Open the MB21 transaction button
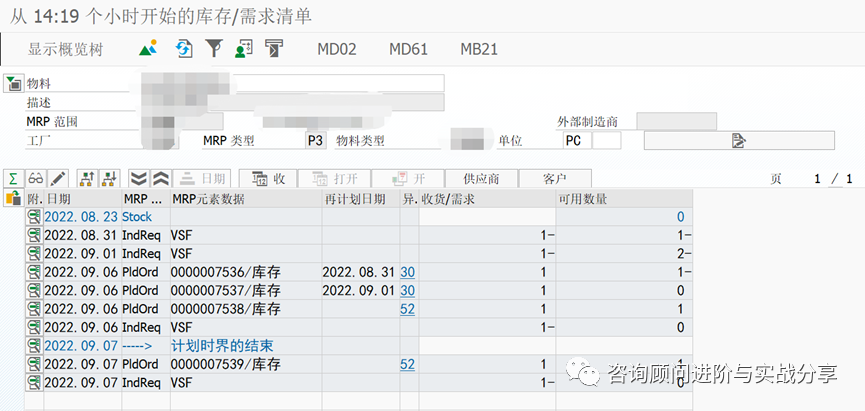This screenshot has height=411, width=865. (479, 50)
